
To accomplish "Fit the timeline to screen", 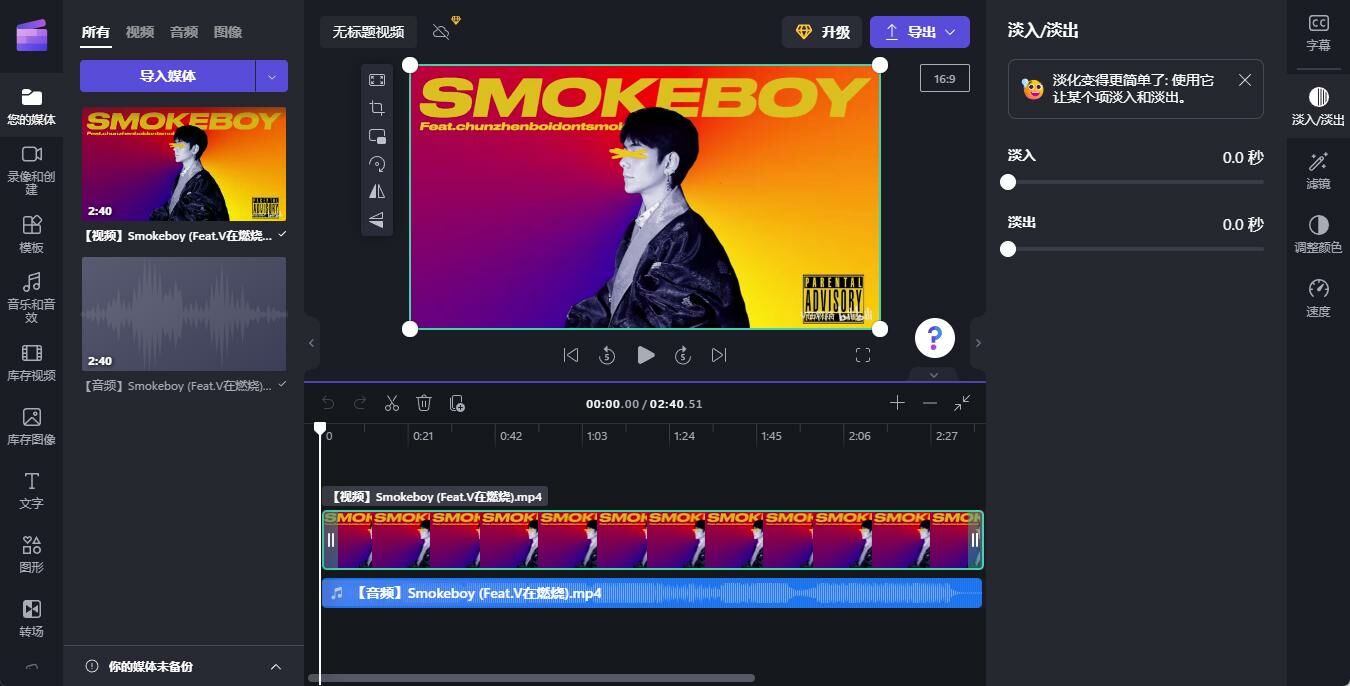I will pos(962,402).
